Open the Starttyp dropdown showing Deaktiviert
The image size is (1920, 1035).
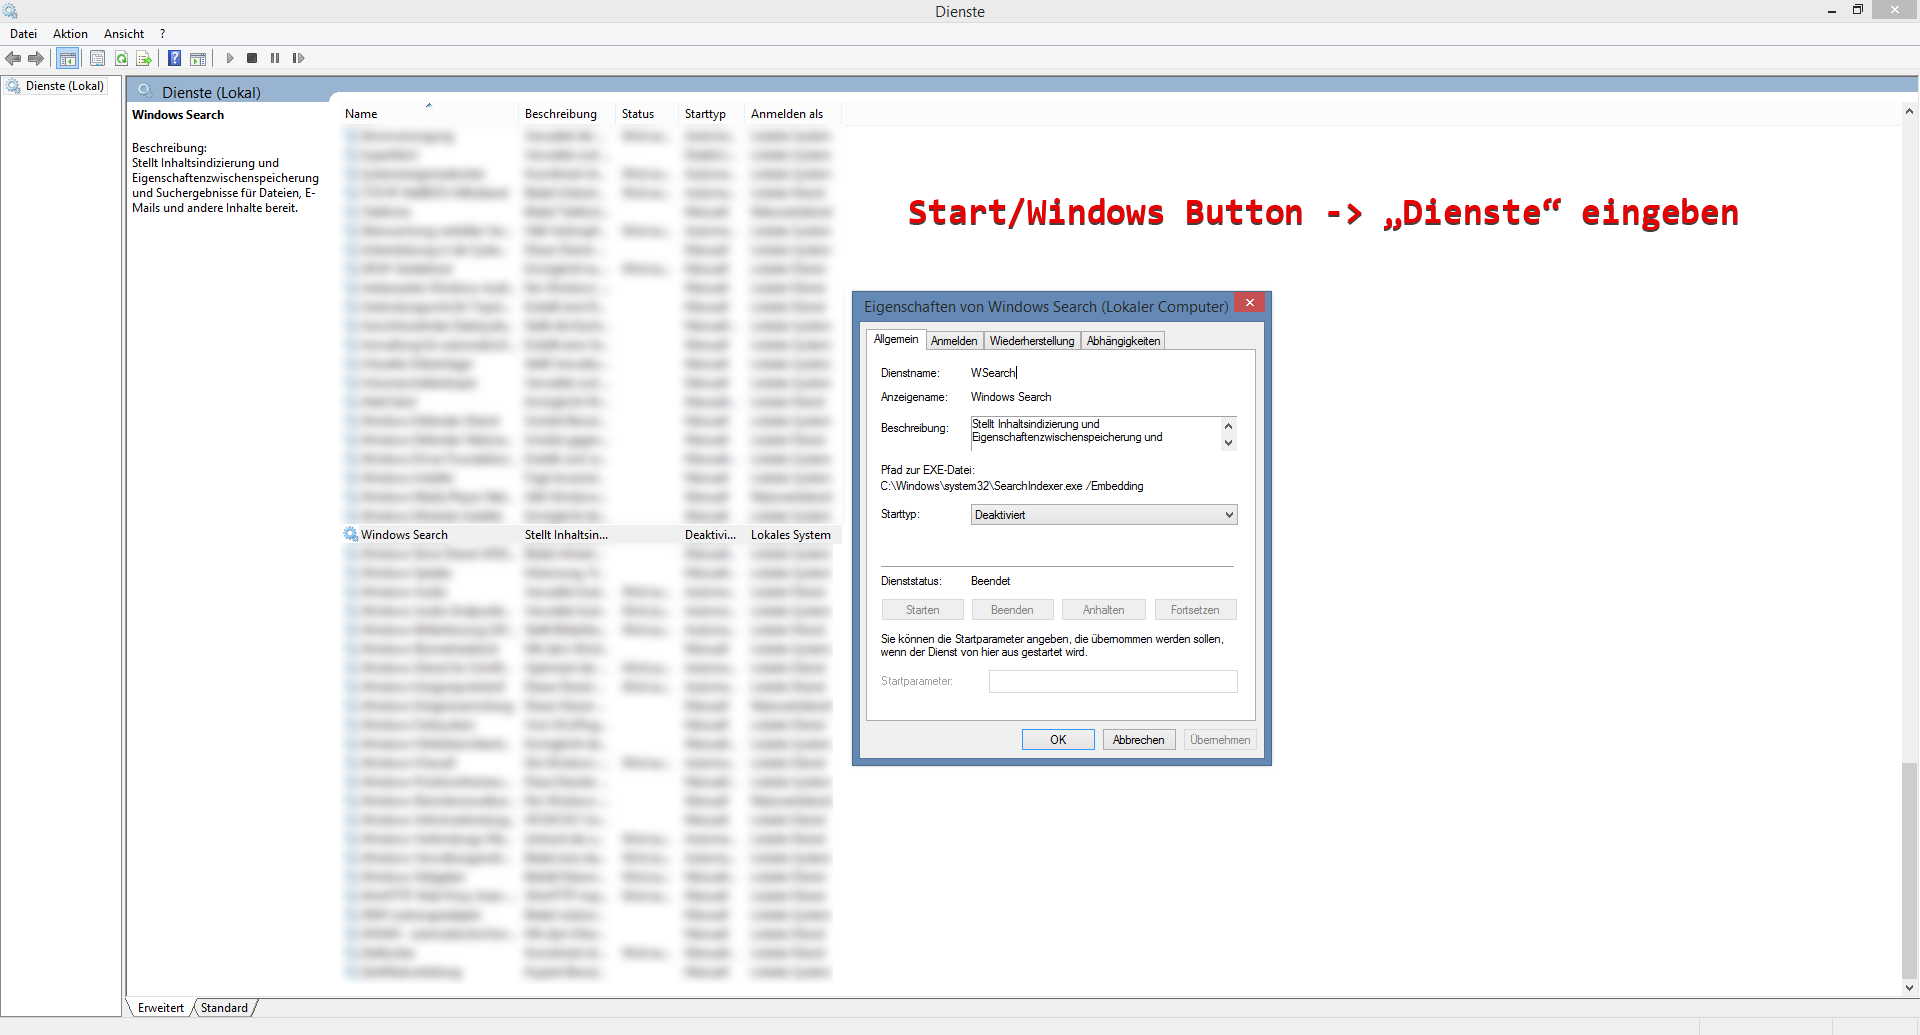pyautogui.click(x=1104, y=515)
